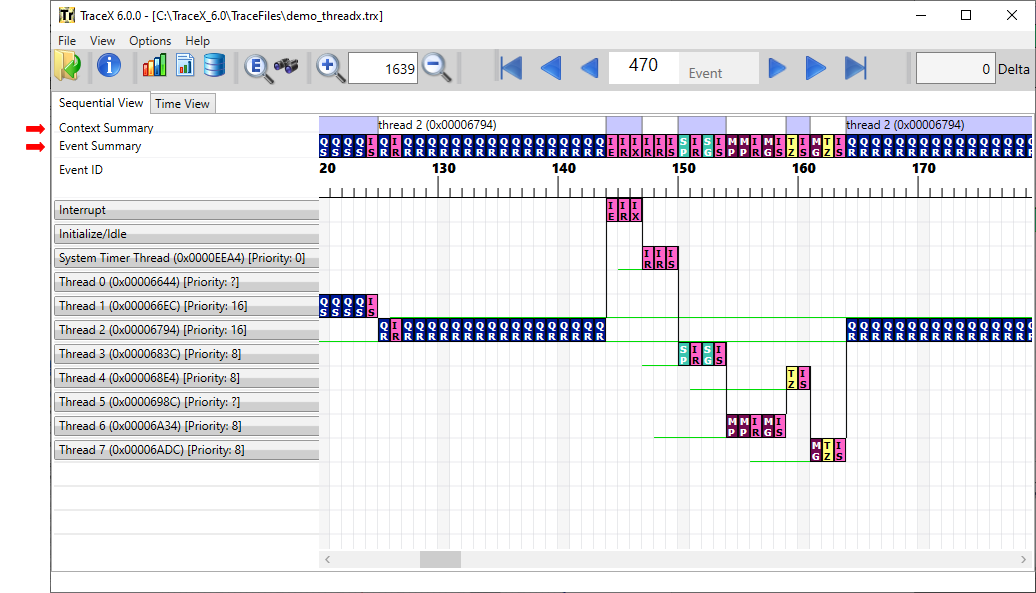Open the View menu
1036x593 pixels.
[102, 41]
